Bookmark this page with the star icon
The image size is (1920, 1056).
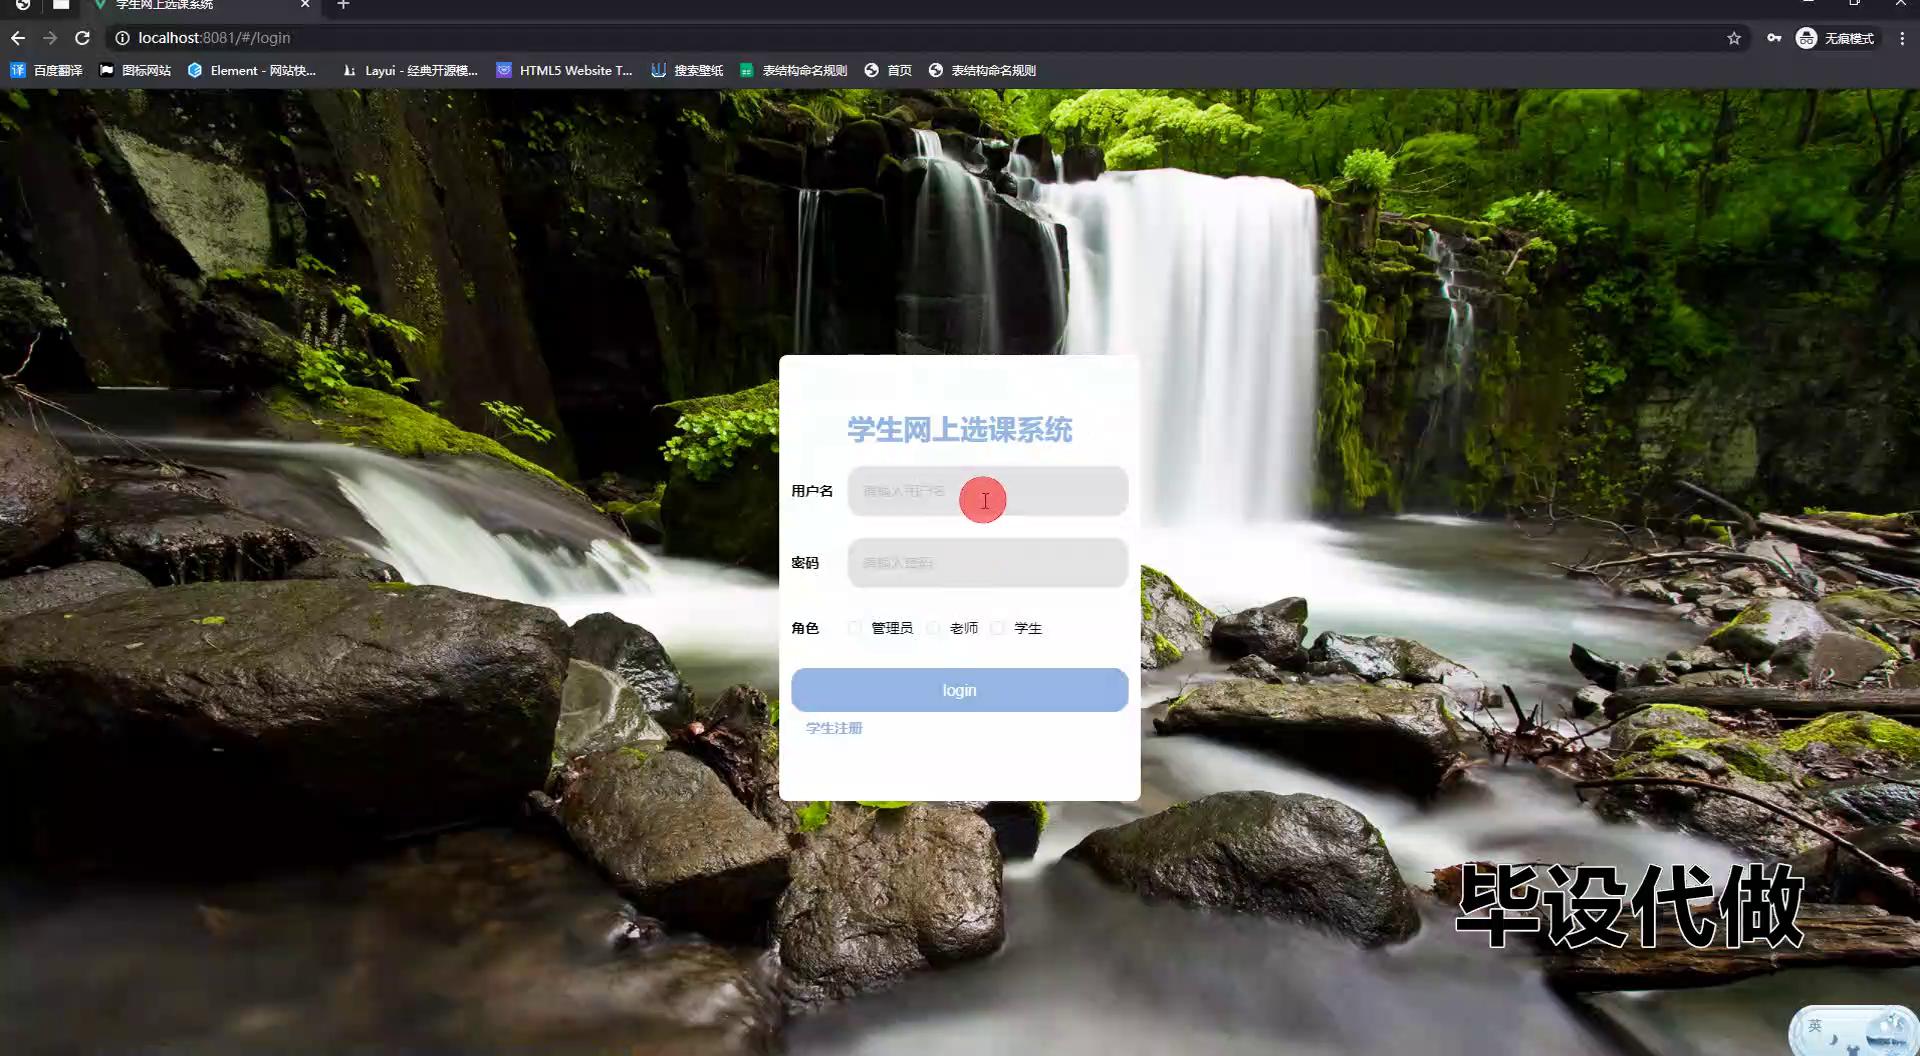click(x=1734, y=38)
